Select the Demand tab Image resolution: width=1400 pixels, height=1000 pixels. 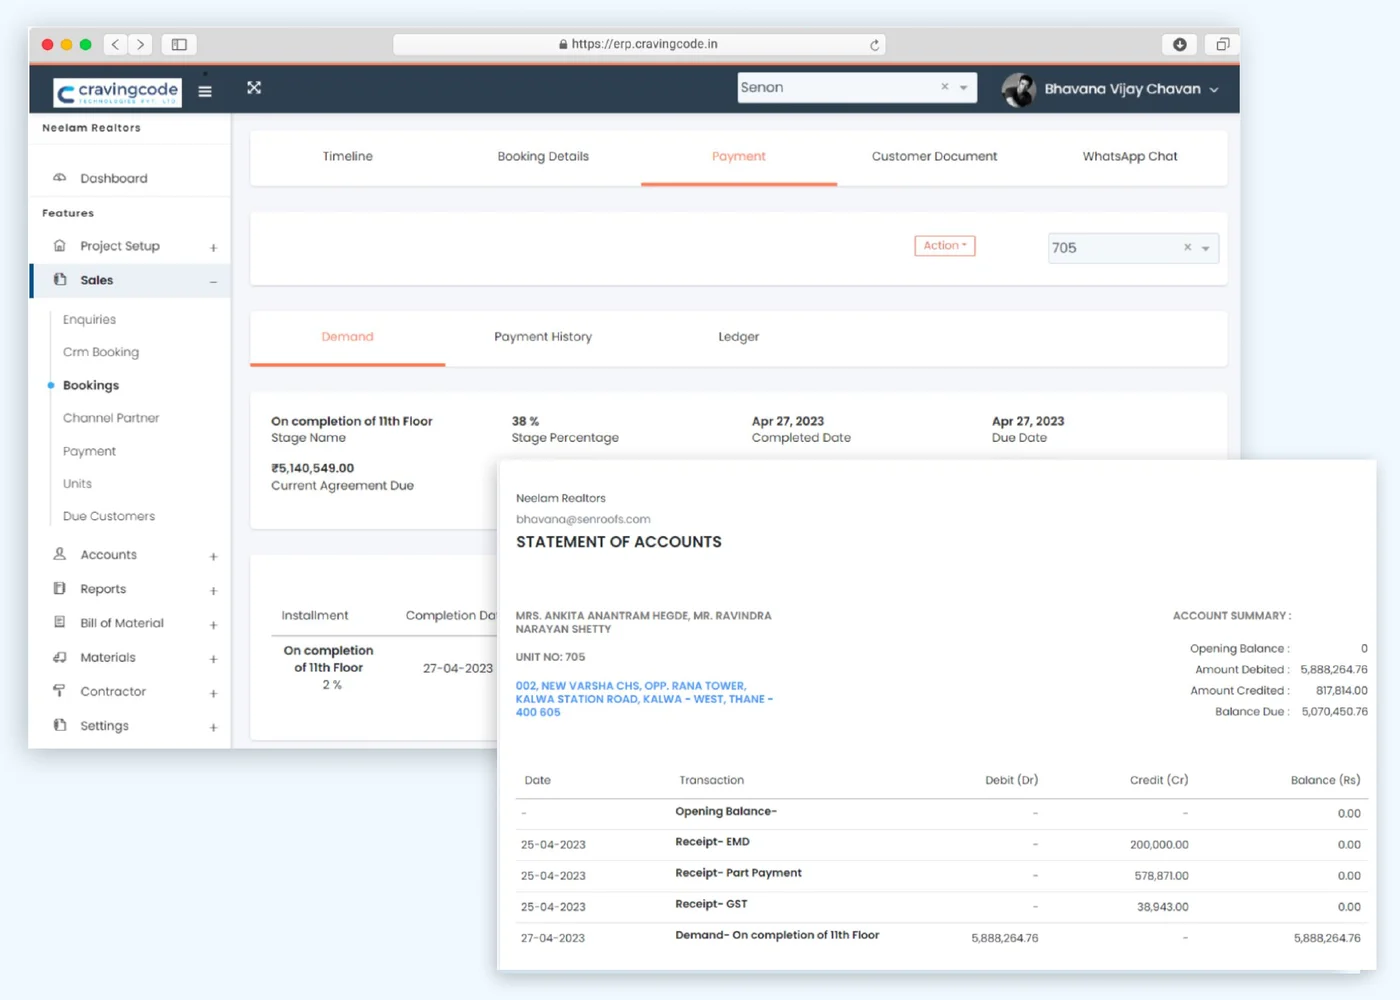(348, 337)
